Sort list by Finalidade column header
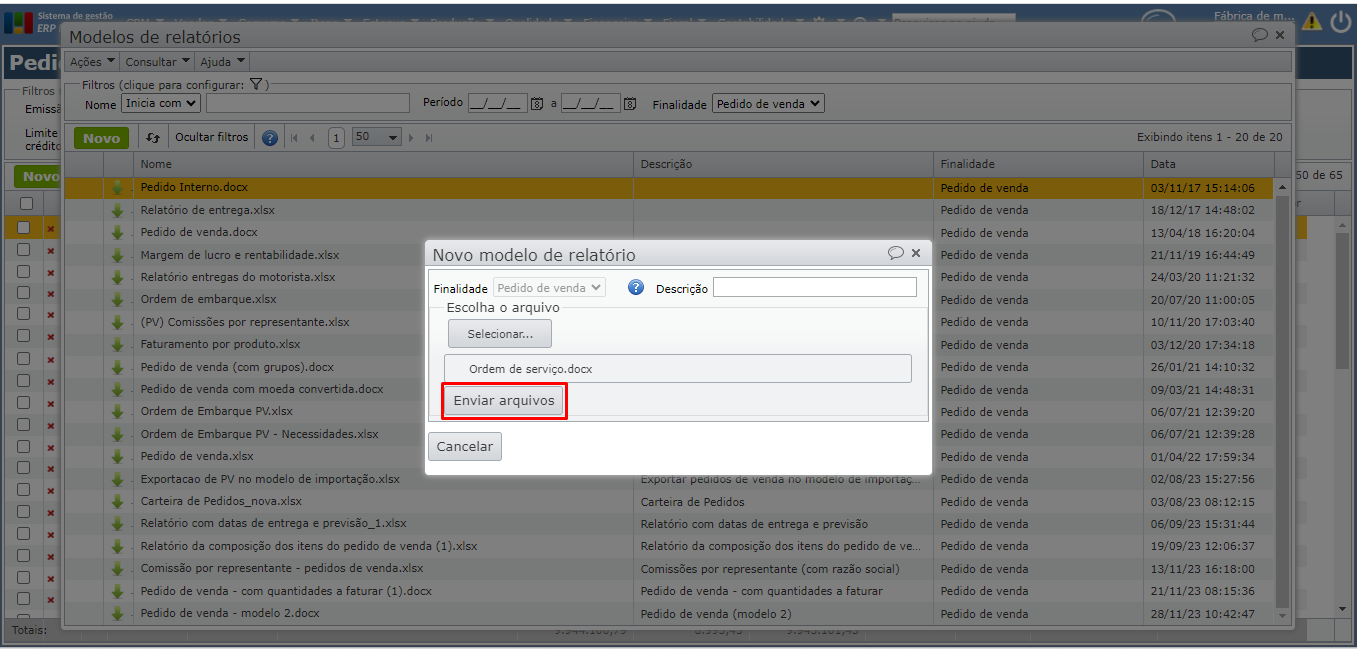The height and width of the screenshot is (649, 1357). point(1039,164)
